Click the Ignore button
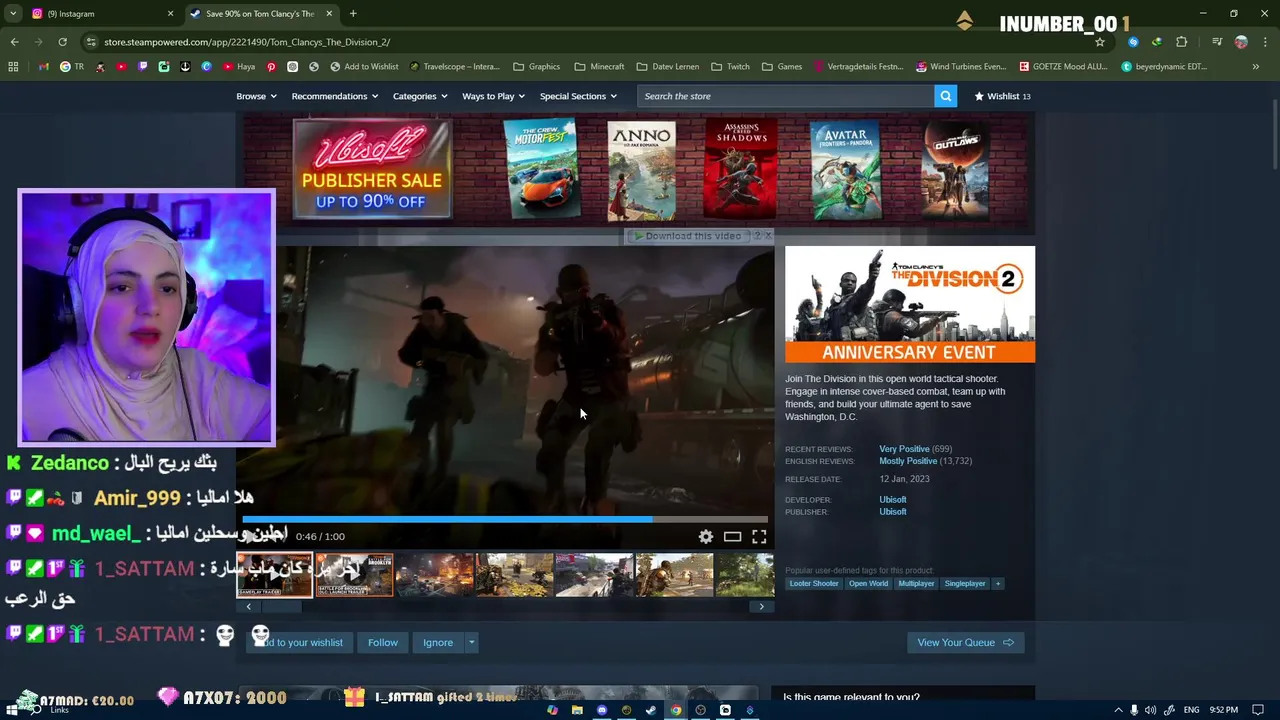 pyautogui.click(x=438, y=643)
